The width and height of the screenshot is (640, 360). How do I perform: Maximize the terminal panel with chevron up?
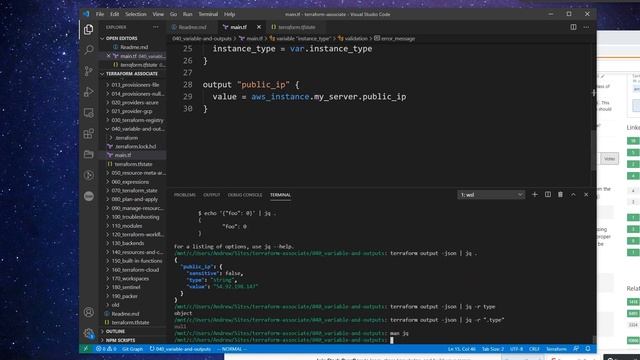click(573, 195)
